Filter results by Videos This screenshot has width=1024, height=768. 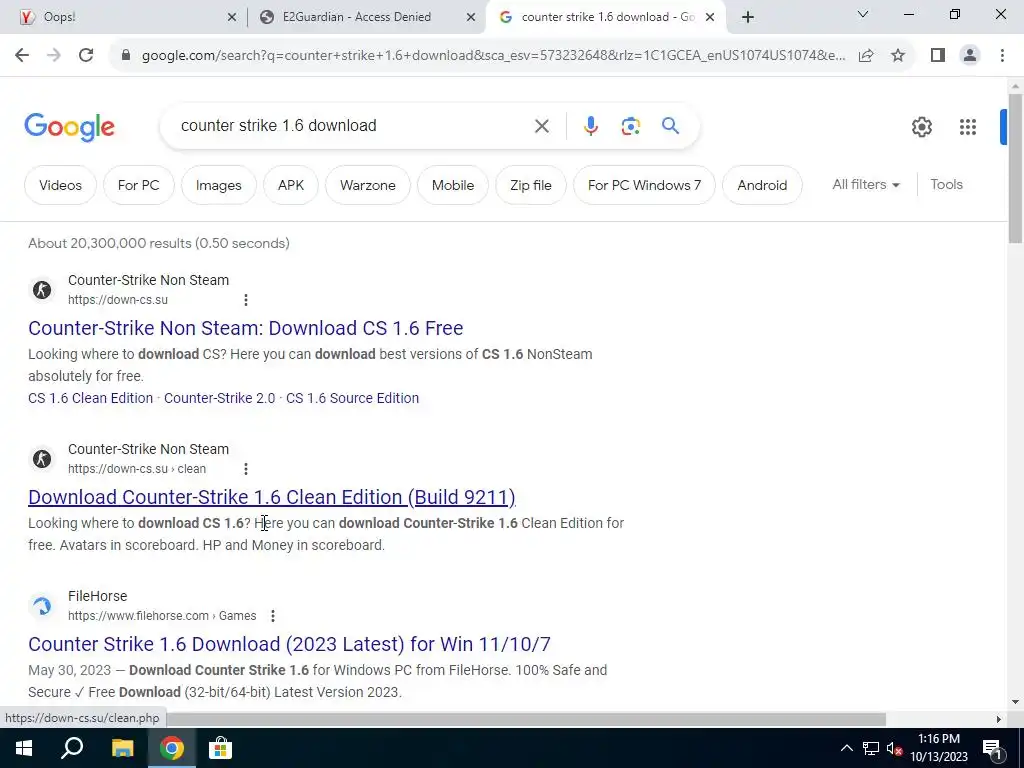tap(60, 185)
